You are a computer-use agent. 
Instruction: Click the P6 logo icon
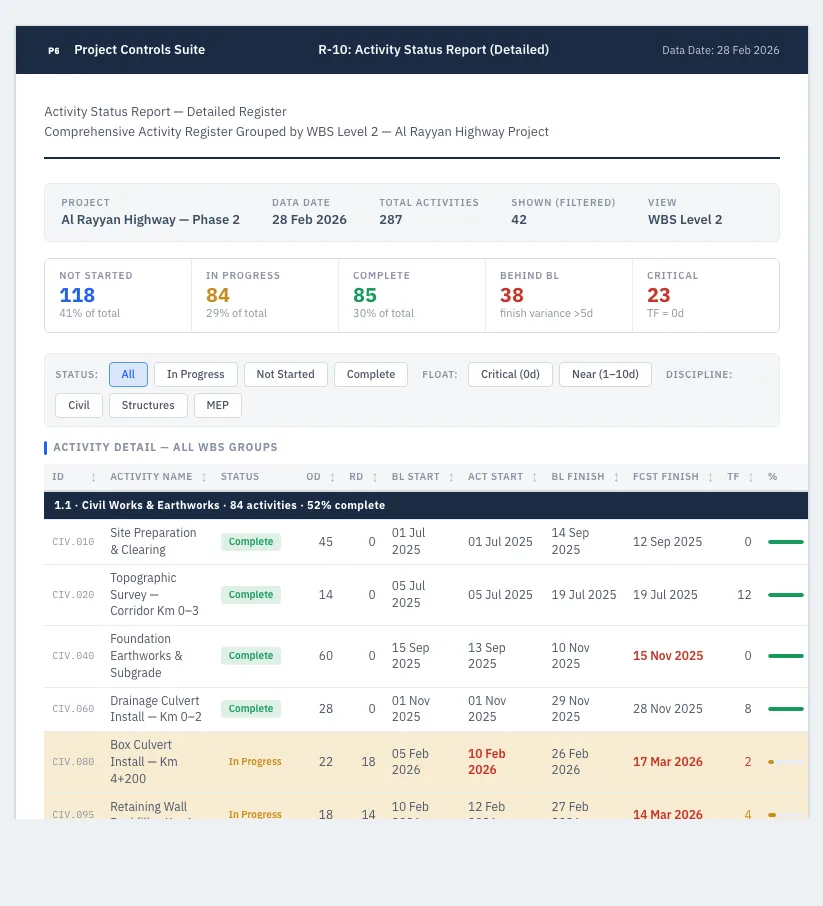[54, 50]
